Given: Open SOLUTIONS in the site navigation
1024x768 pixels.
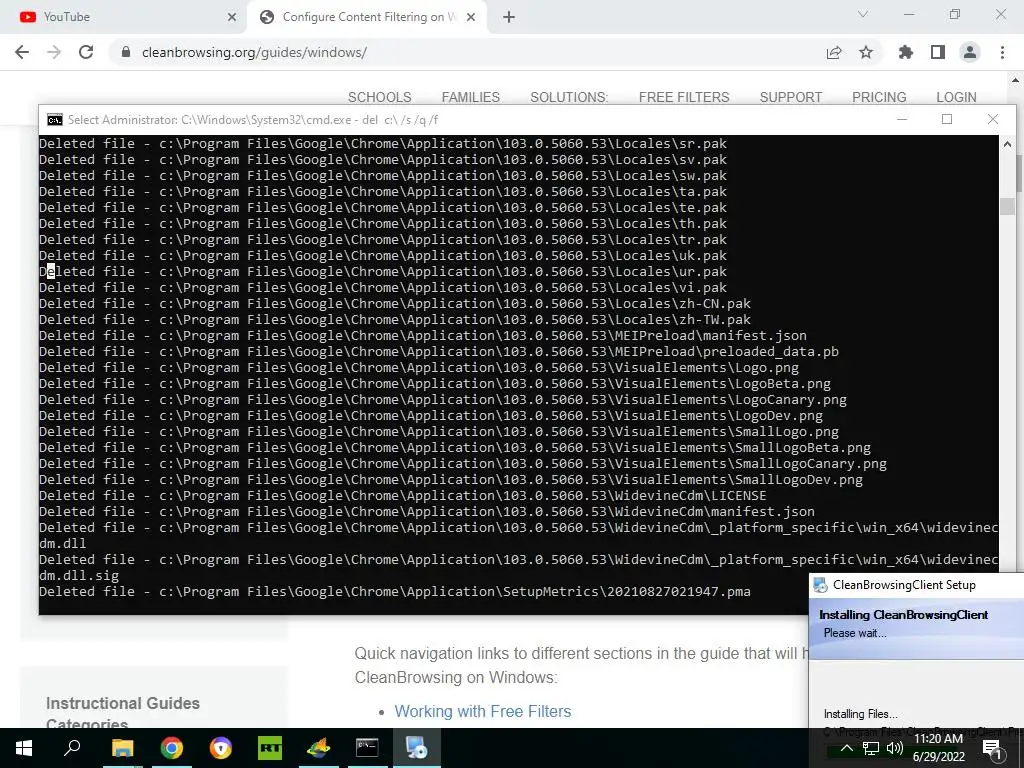Looking at the screenshot, I should (x=569, y=97).
